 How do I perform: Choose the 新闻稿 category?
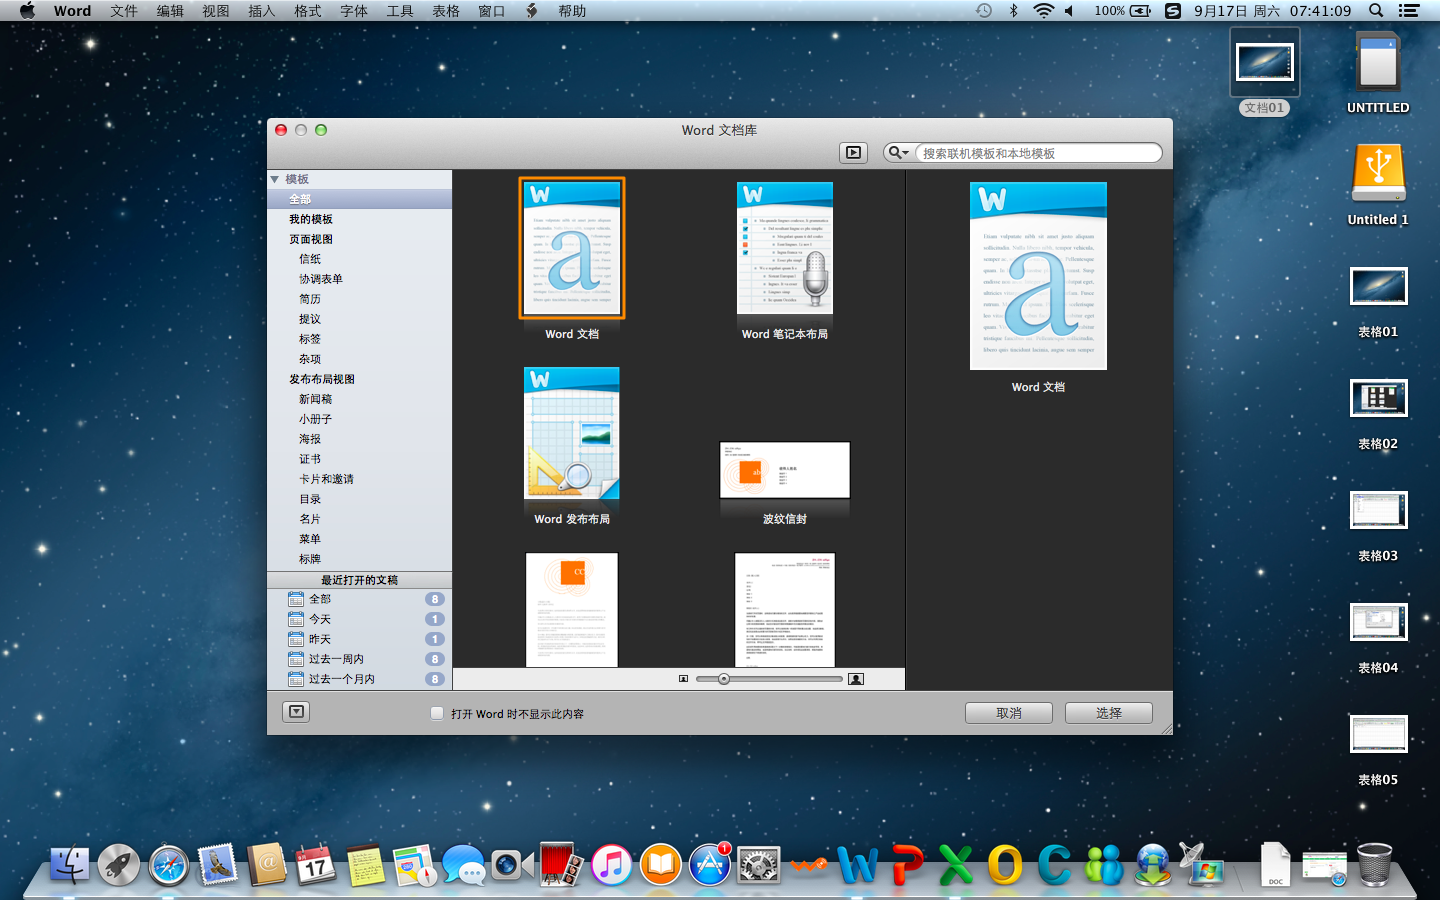click(316, 399)
